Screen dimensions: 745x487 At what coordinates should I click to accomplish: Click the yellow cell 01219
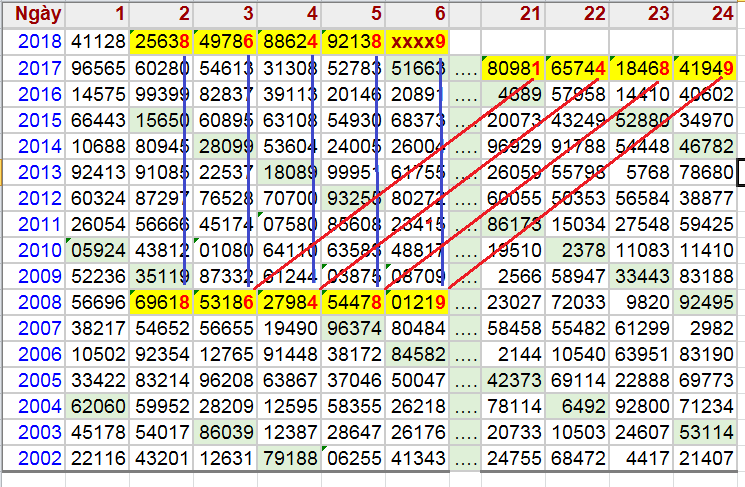(417, 302)
